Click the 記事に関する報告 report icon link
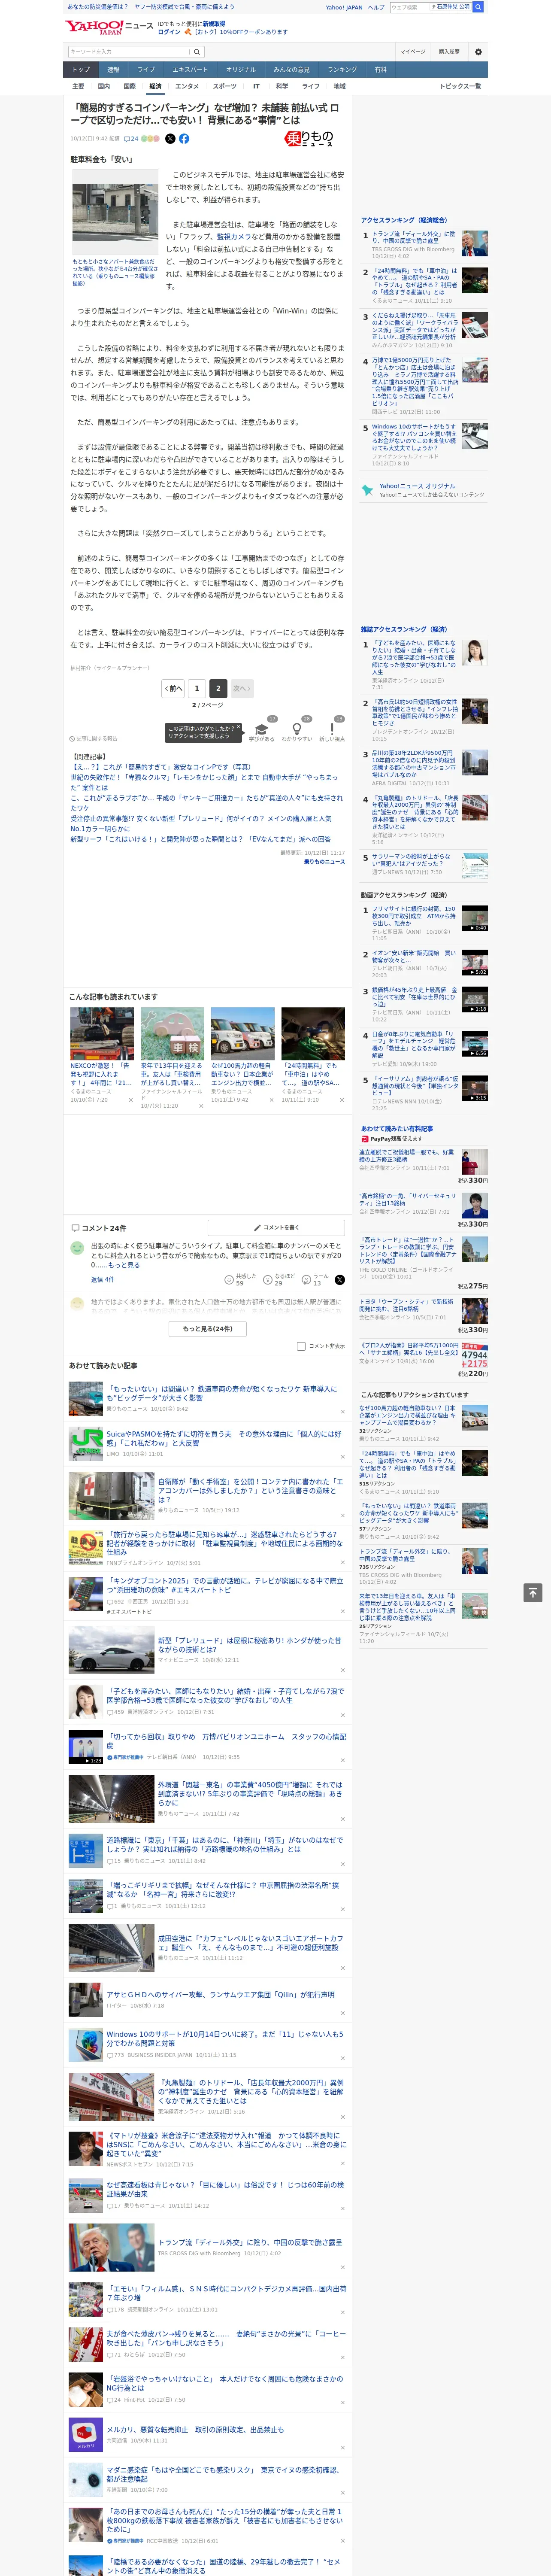Image resolution: width=551 pixels, height=2576 pixels. [93, 739]
